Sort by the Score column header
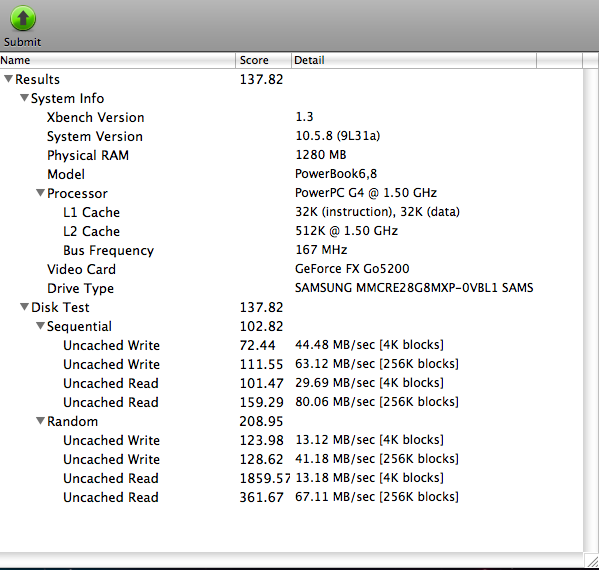The image size is (599, 570). click(x=264, y=60)
